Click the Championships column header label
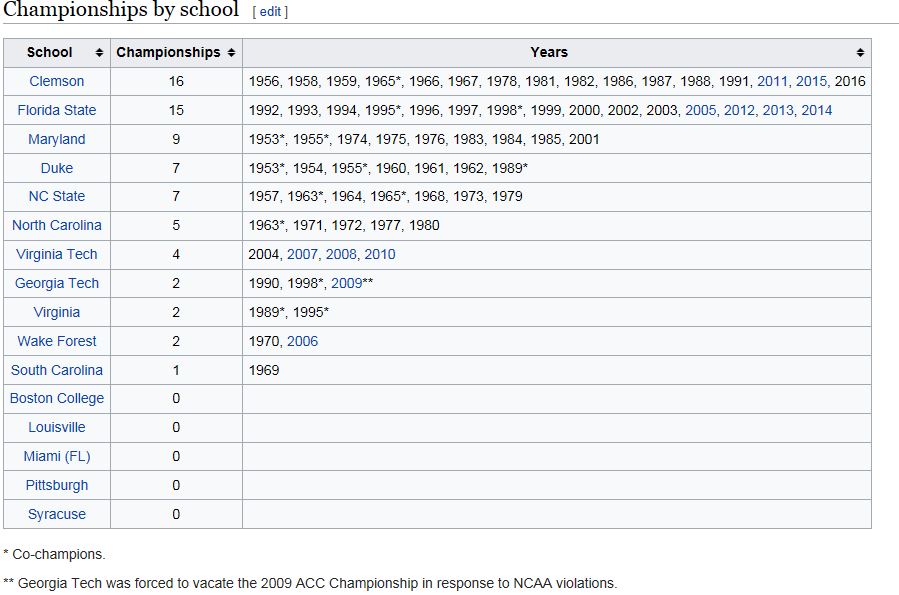 [x=168, y=53]
